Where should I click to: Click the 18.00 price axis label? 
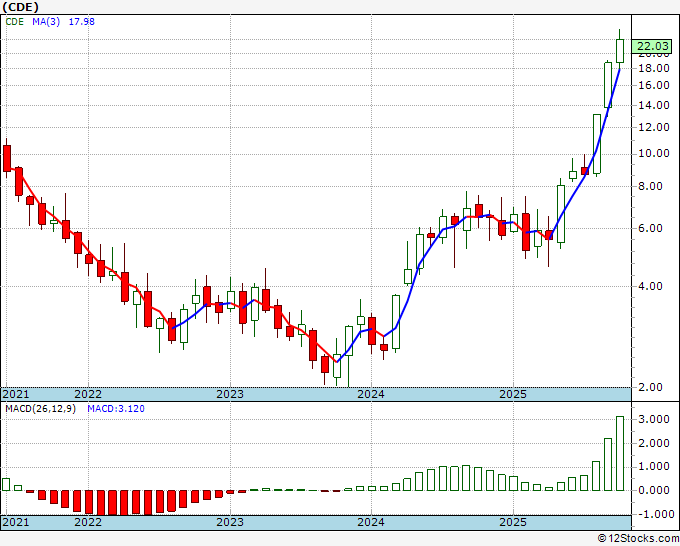coord(654,69)
